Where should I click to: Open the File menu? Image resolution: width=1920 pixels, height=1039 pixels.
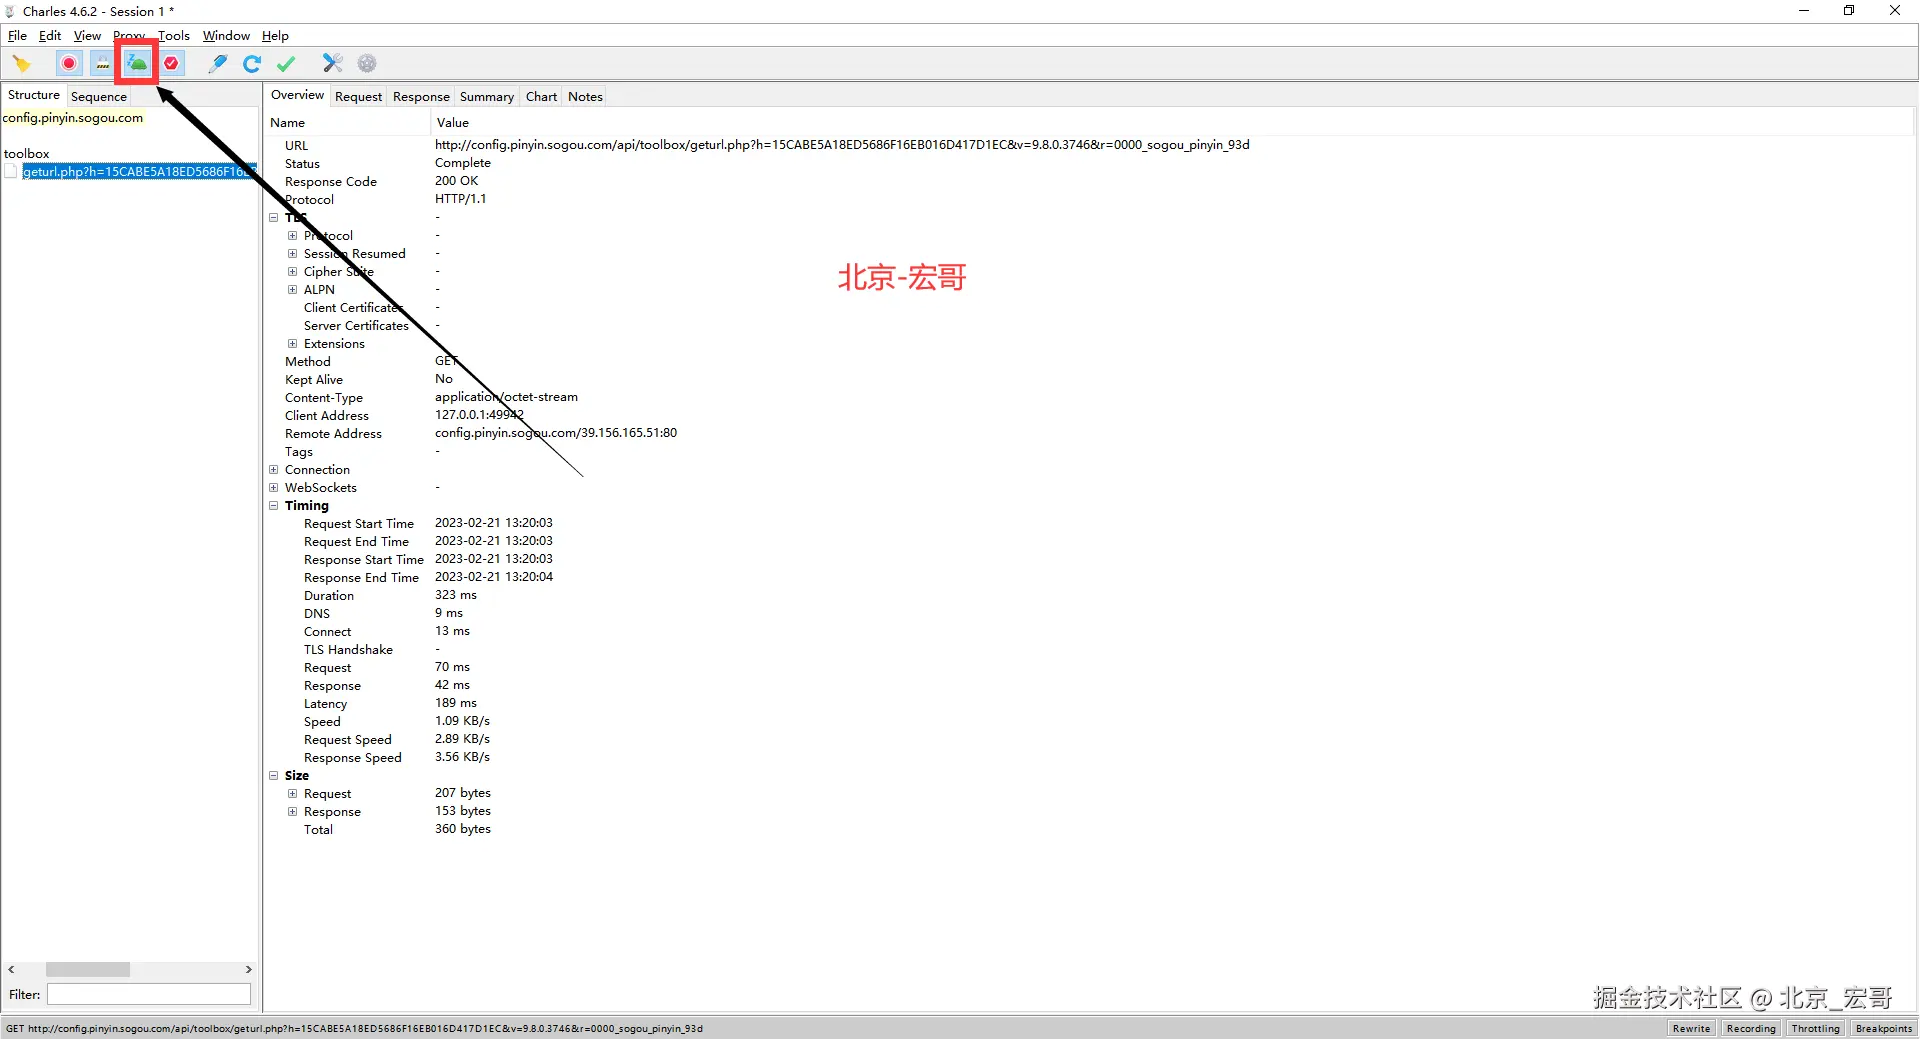(x=17, y=36)
